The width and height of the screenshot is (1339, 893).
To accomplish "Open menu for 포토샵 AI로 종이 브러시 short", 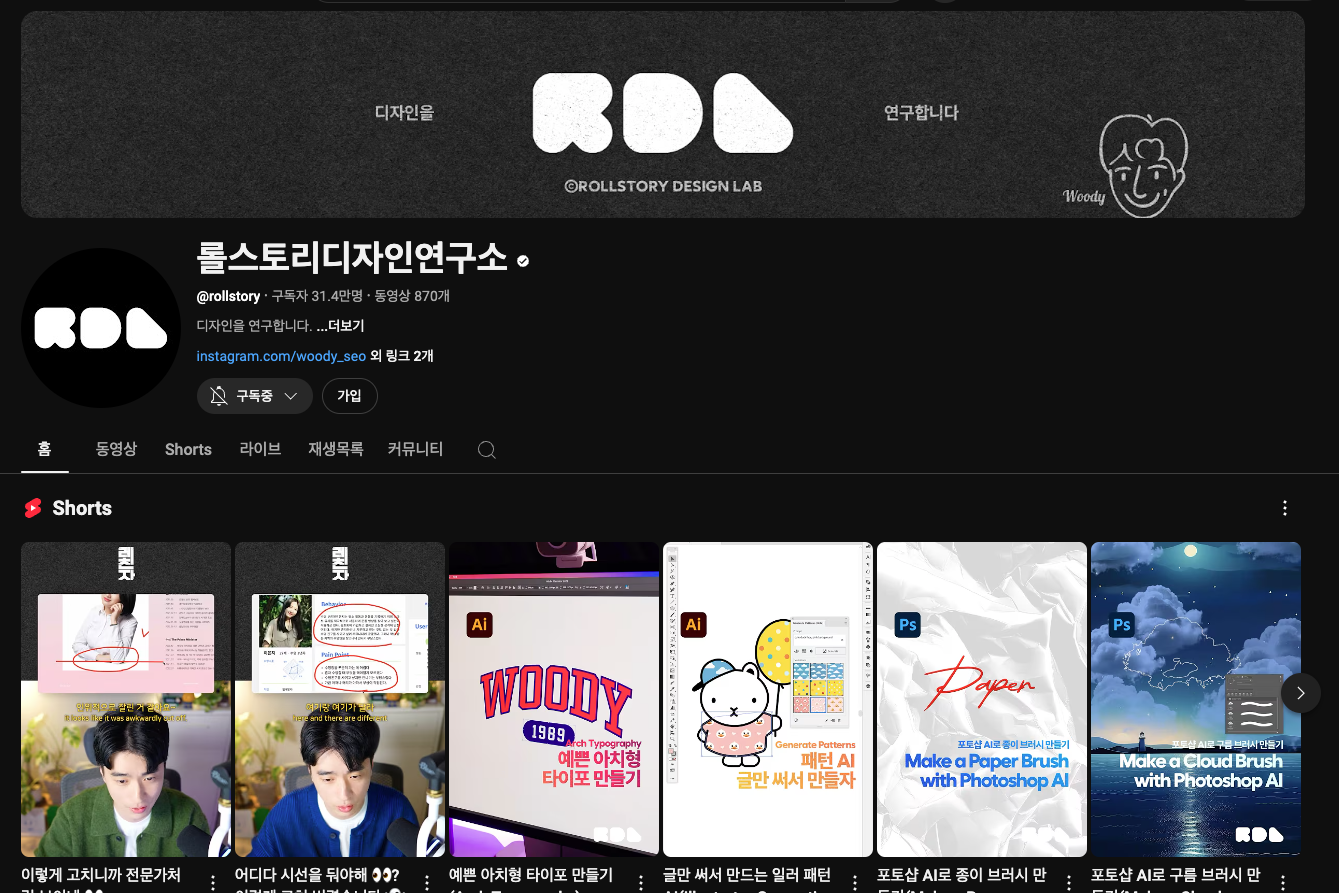I will coord(1069,883).
